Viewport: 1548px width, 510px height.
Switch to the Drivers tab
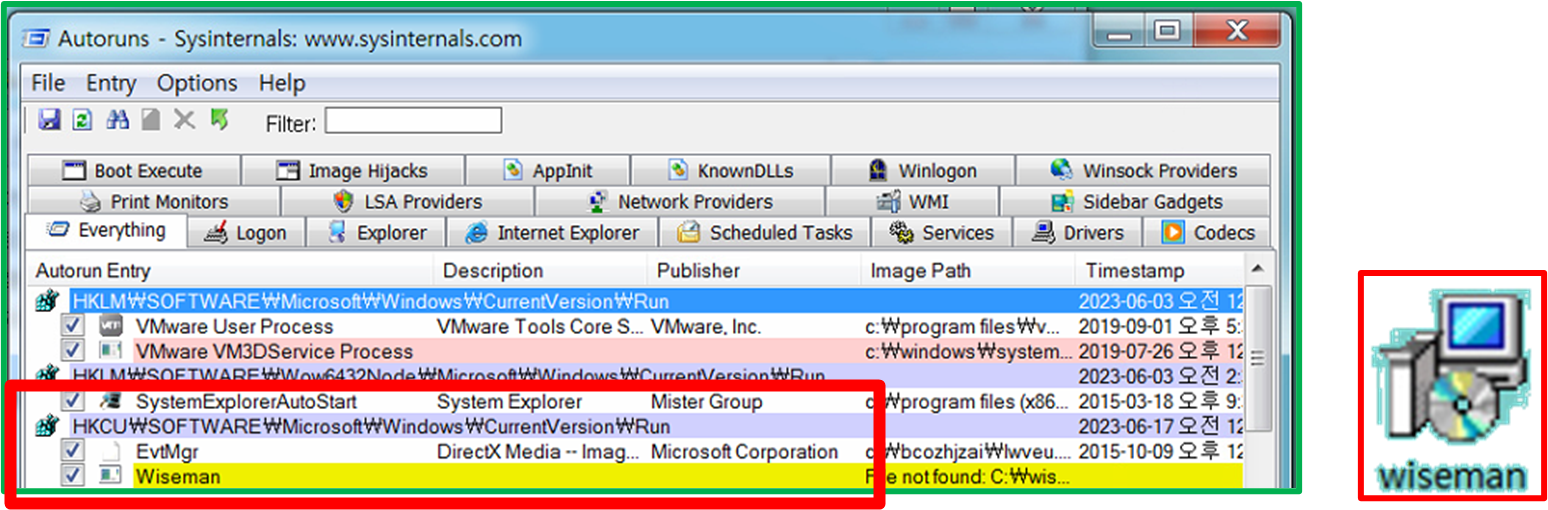(1077, 233)
